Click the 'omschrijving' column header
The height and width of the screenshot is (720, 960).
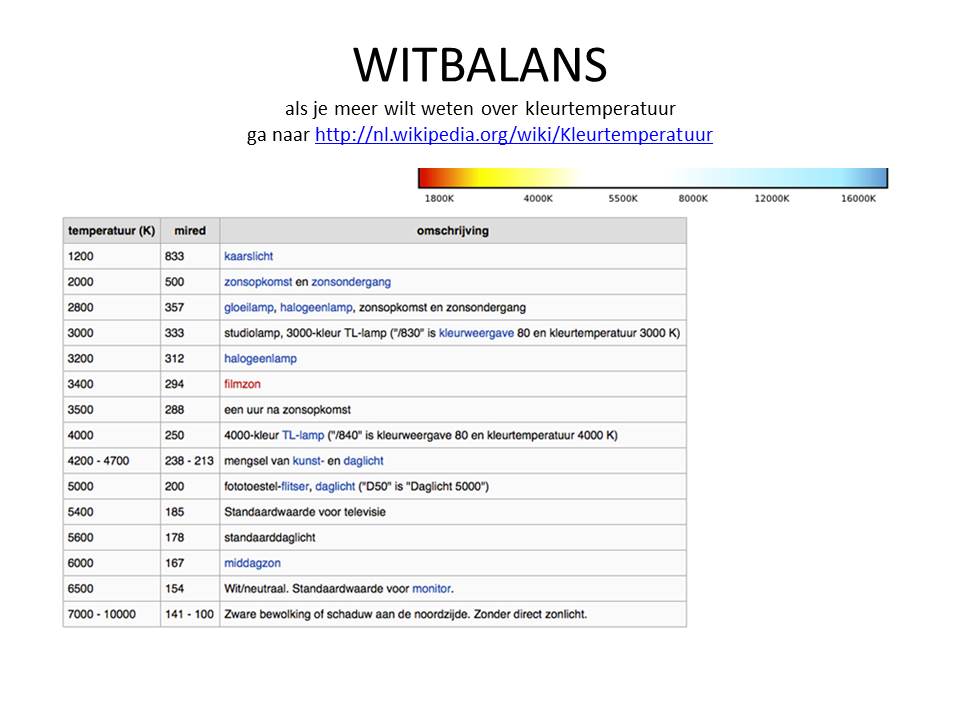click(x=452, y=231)
